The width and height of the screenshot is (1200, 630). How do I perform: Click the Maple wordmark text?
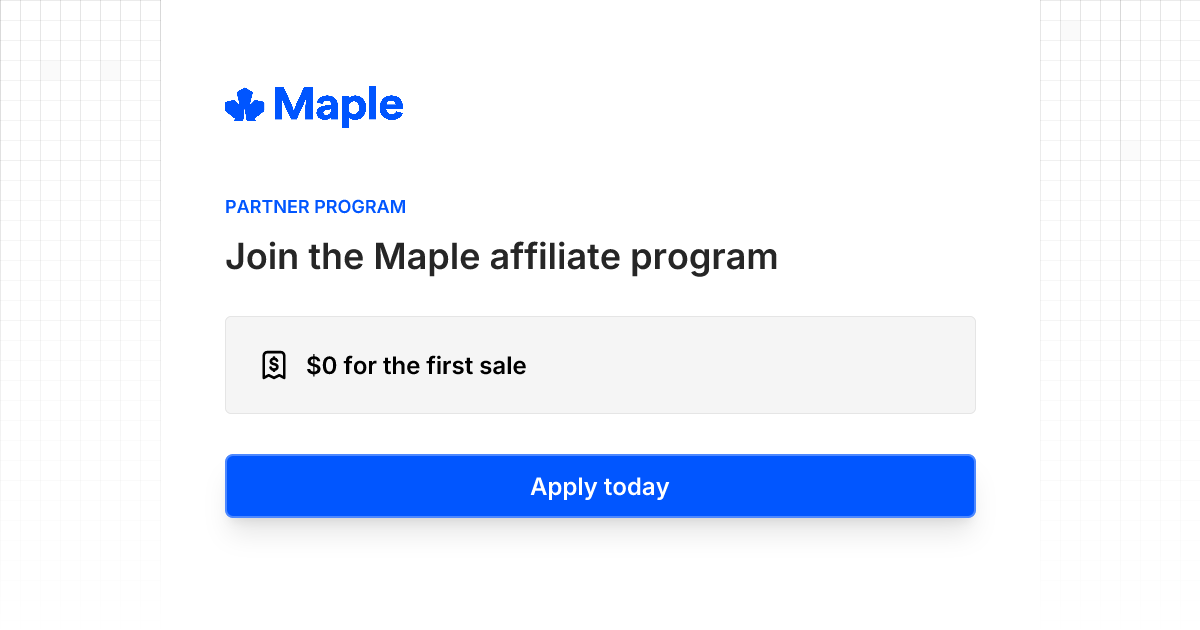tap(338, 105)
